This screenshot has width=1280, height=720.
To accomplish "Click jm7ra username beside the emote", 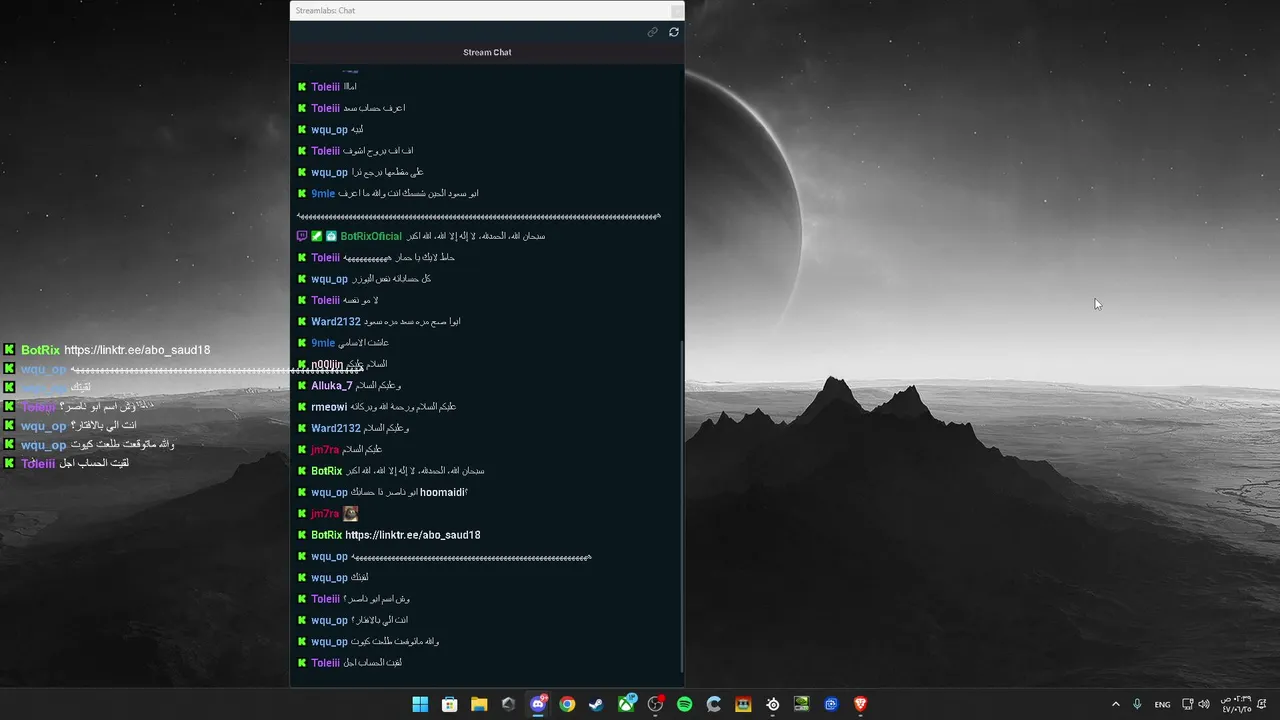I will point(325,514).
